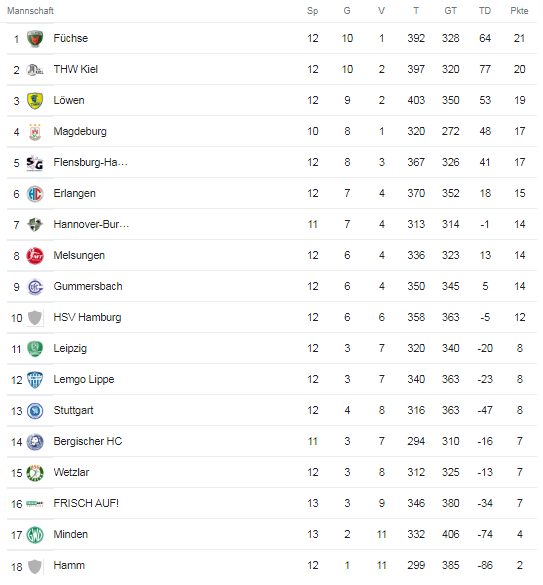
Task: Click the gray HSV Hamburg placeholder shield
Action: pyautogui.click(x=35, y=318)
